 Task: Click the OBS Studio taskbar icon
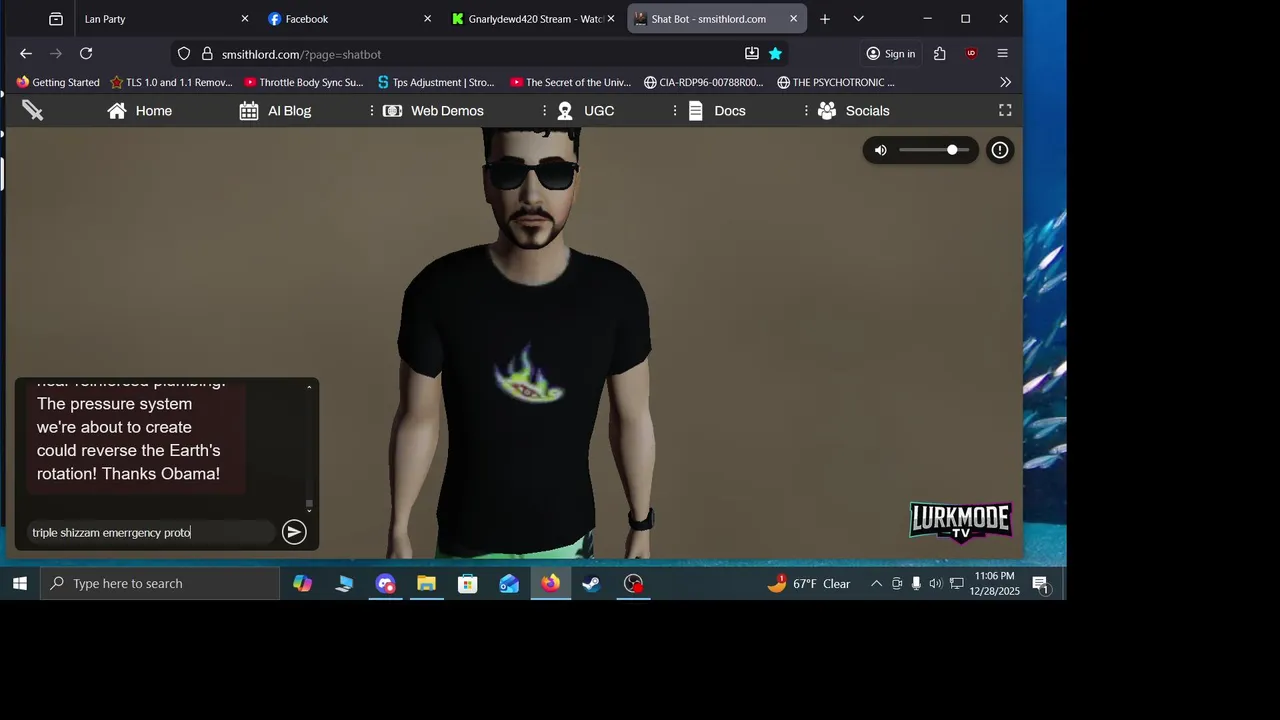633,584
